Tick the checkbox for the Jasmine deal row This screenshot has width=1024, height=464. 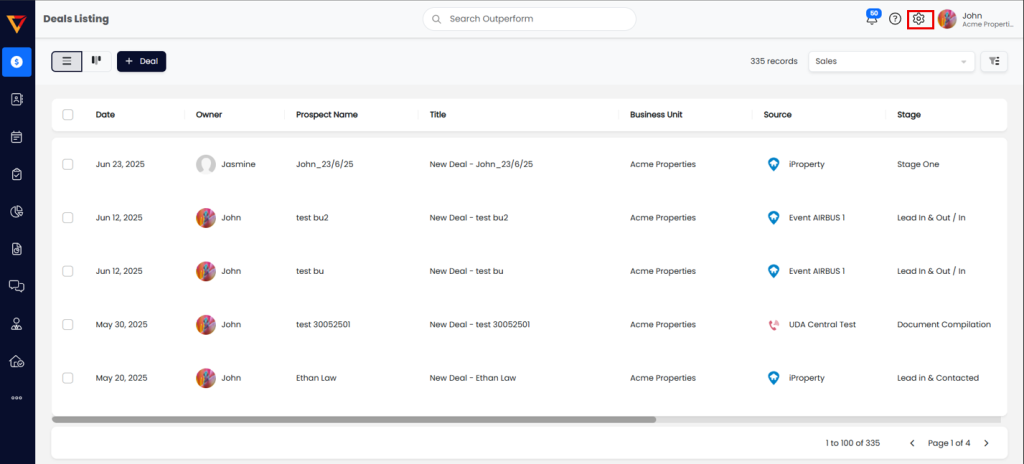point(68,164)
